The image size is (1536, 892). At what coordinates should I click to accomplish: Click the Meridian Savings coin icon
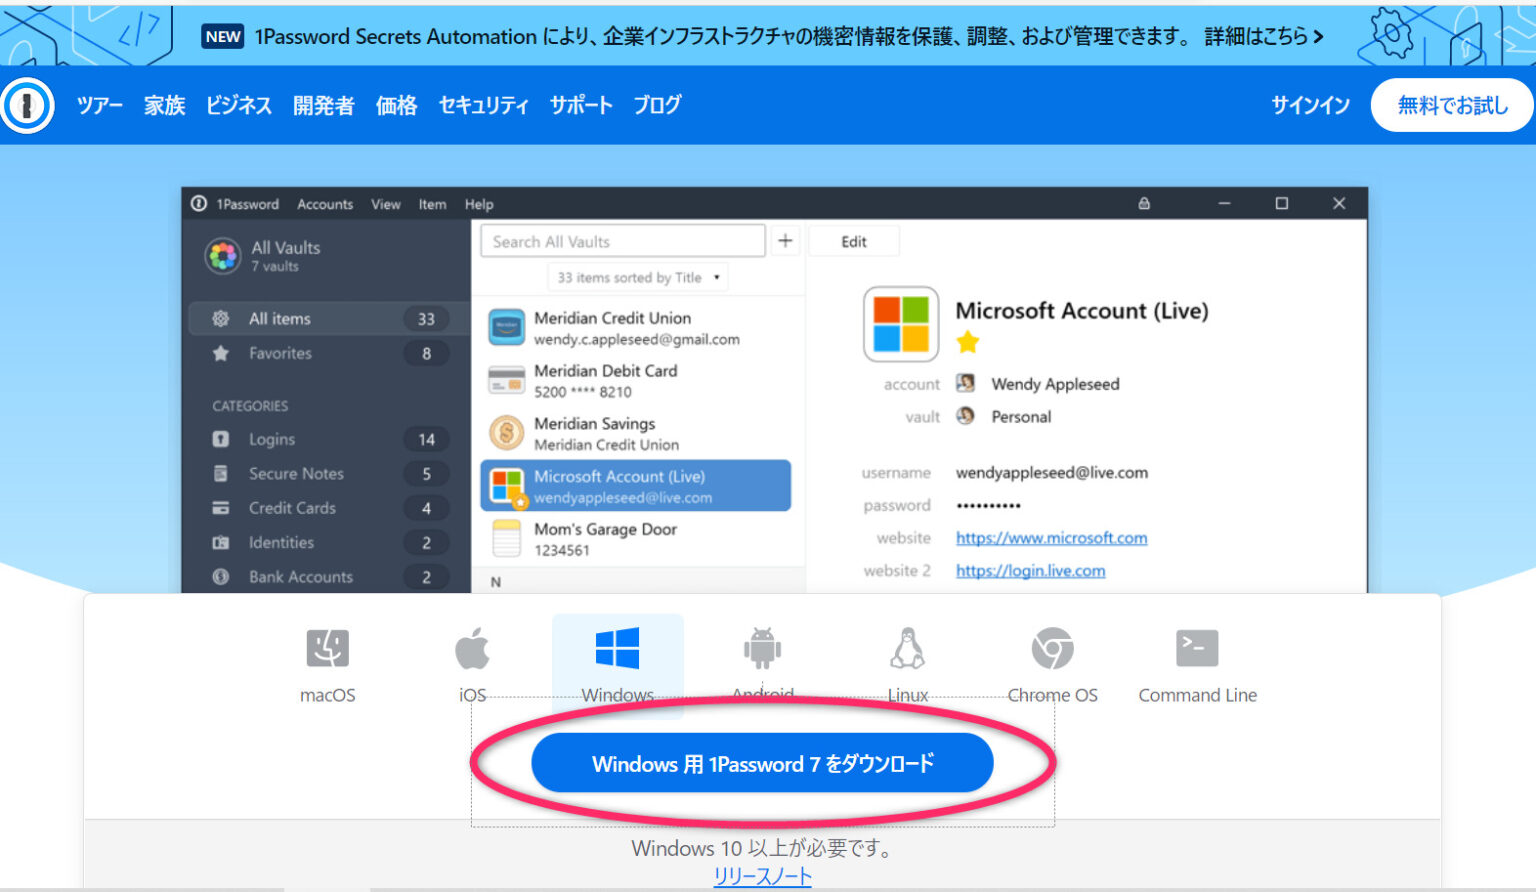click(x=507, y=433)
